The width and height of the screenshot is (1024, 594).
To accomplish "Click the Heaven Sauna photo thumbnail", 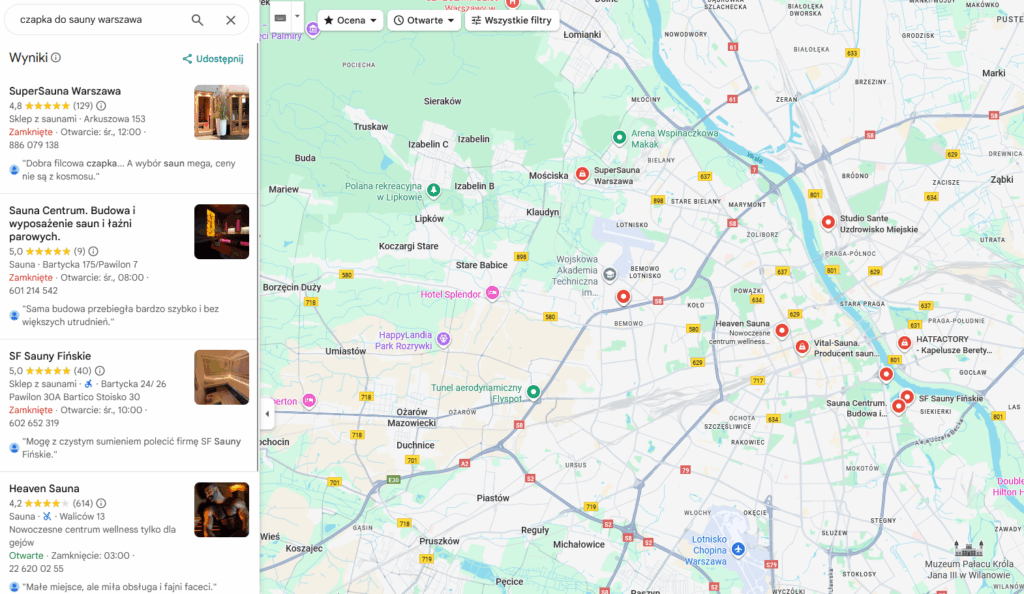I will (x=221, y=509).
